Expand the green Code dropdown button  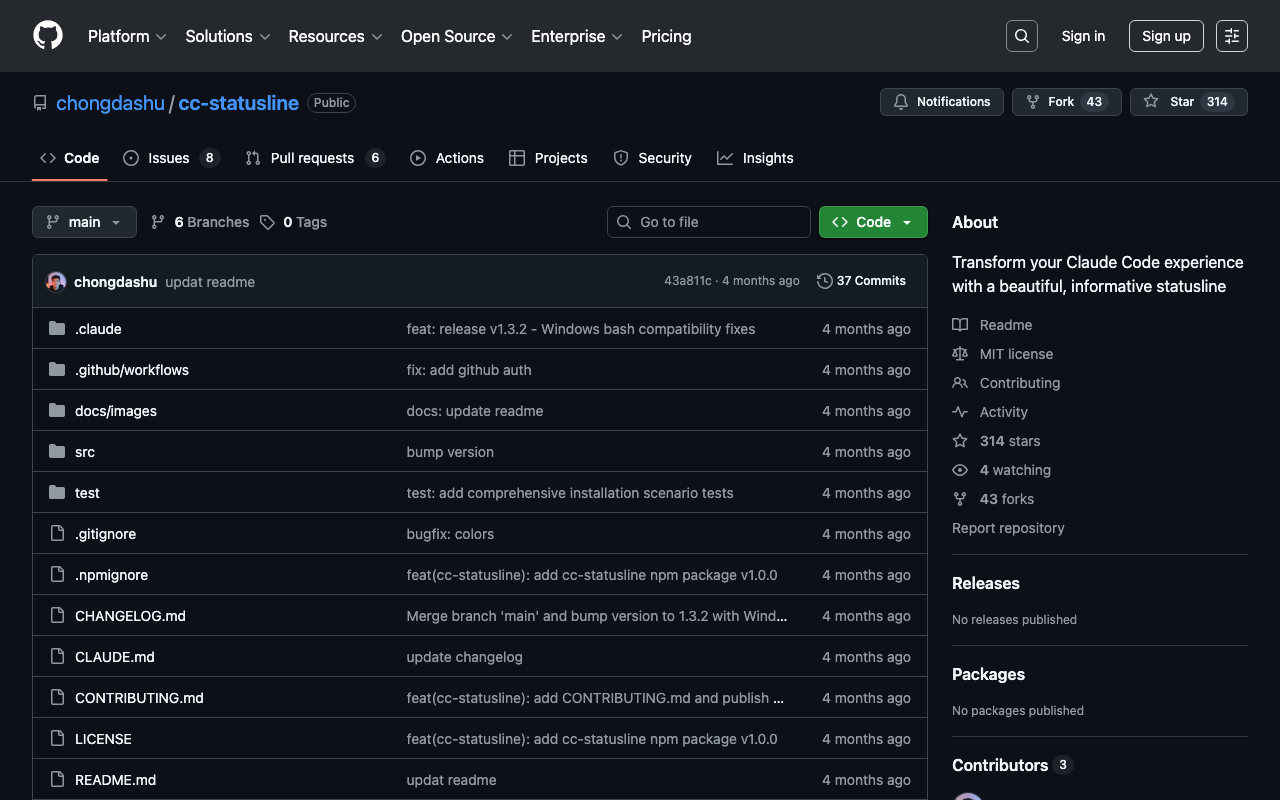pyautogui.click(x=872, y=222)
